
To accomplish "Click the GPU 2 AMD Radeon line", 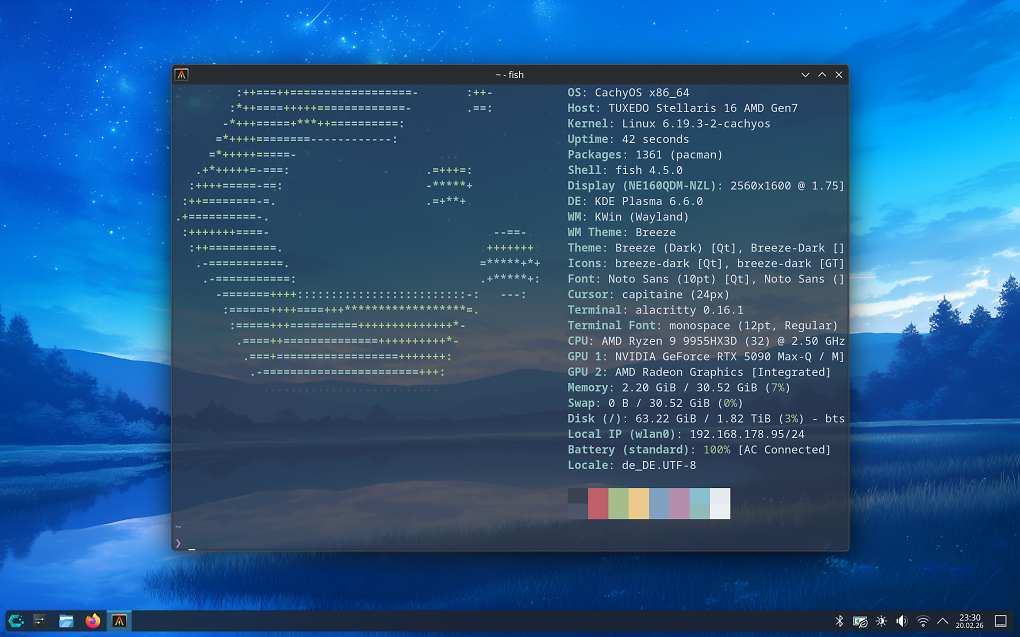I will click(x=699, y=372).
